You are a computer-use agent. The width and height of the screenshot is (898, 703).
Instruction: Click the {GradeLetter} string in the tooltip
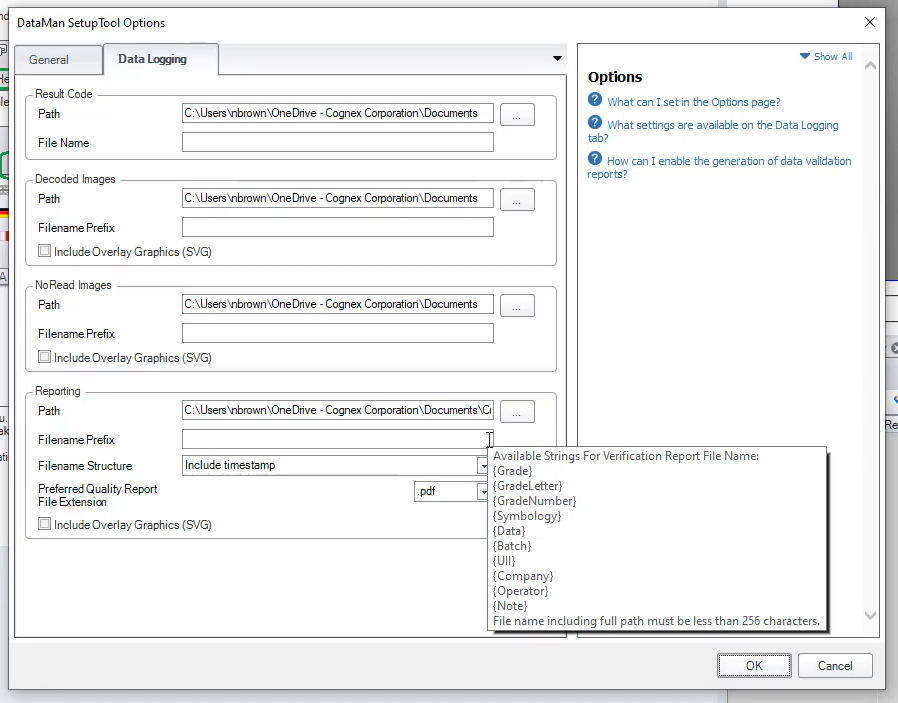point(527,485)
